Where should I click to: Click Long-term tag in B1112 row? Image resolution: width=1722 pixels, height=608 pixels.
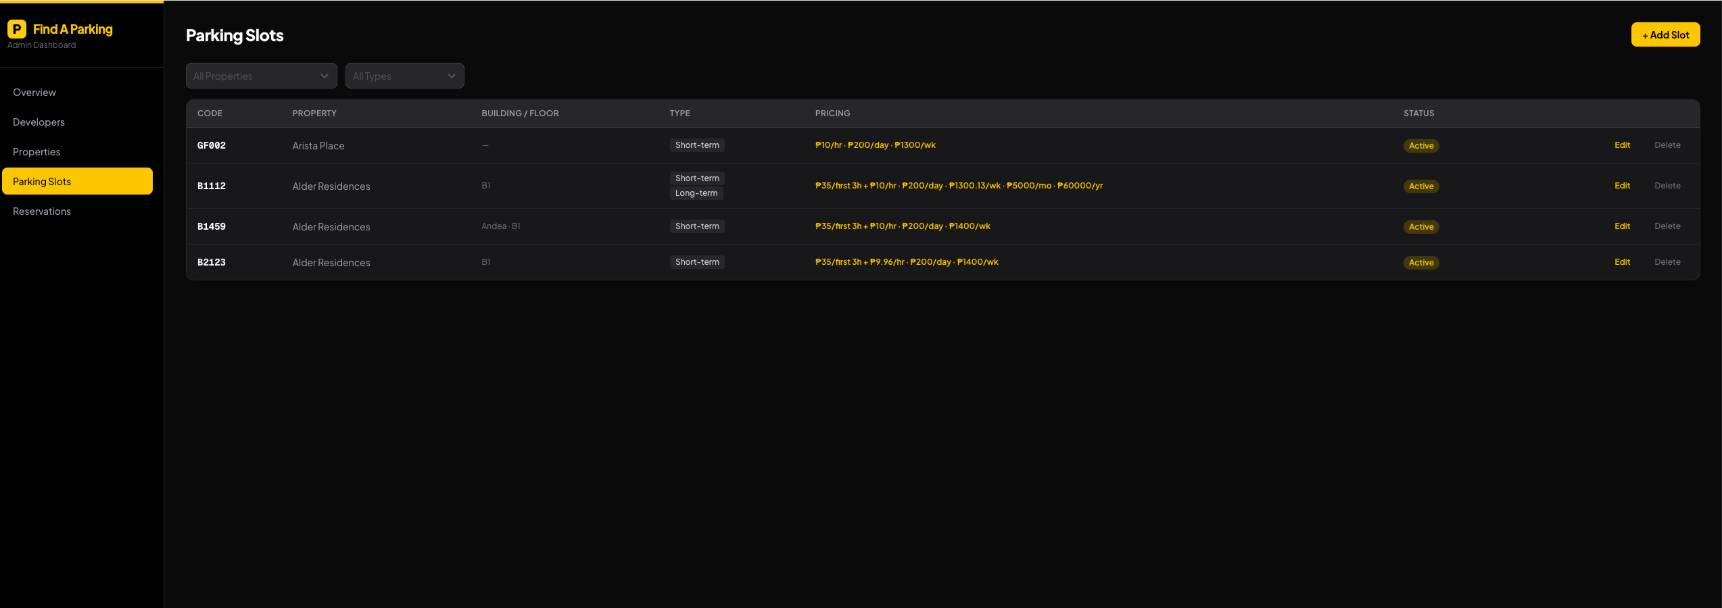696,193
